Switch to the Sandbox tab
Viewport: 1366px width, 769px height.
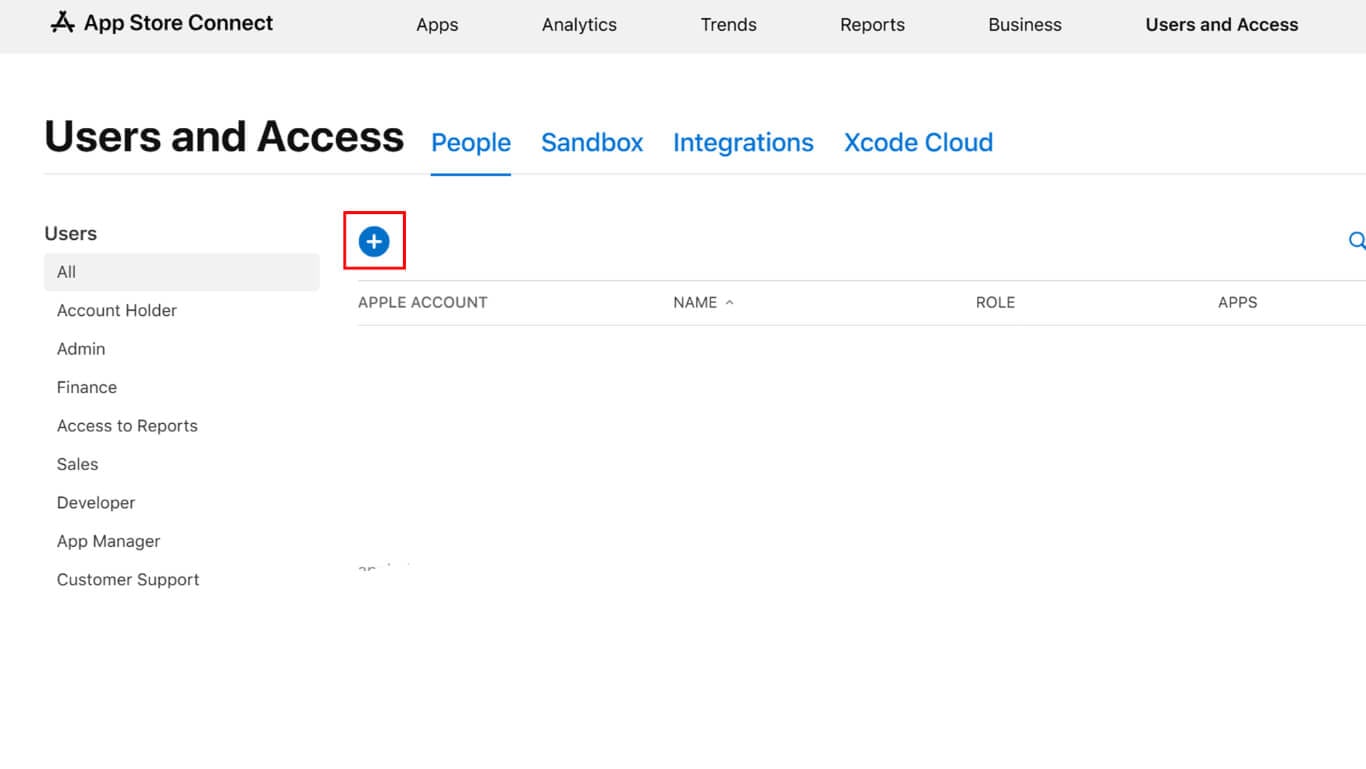(592, 143)
